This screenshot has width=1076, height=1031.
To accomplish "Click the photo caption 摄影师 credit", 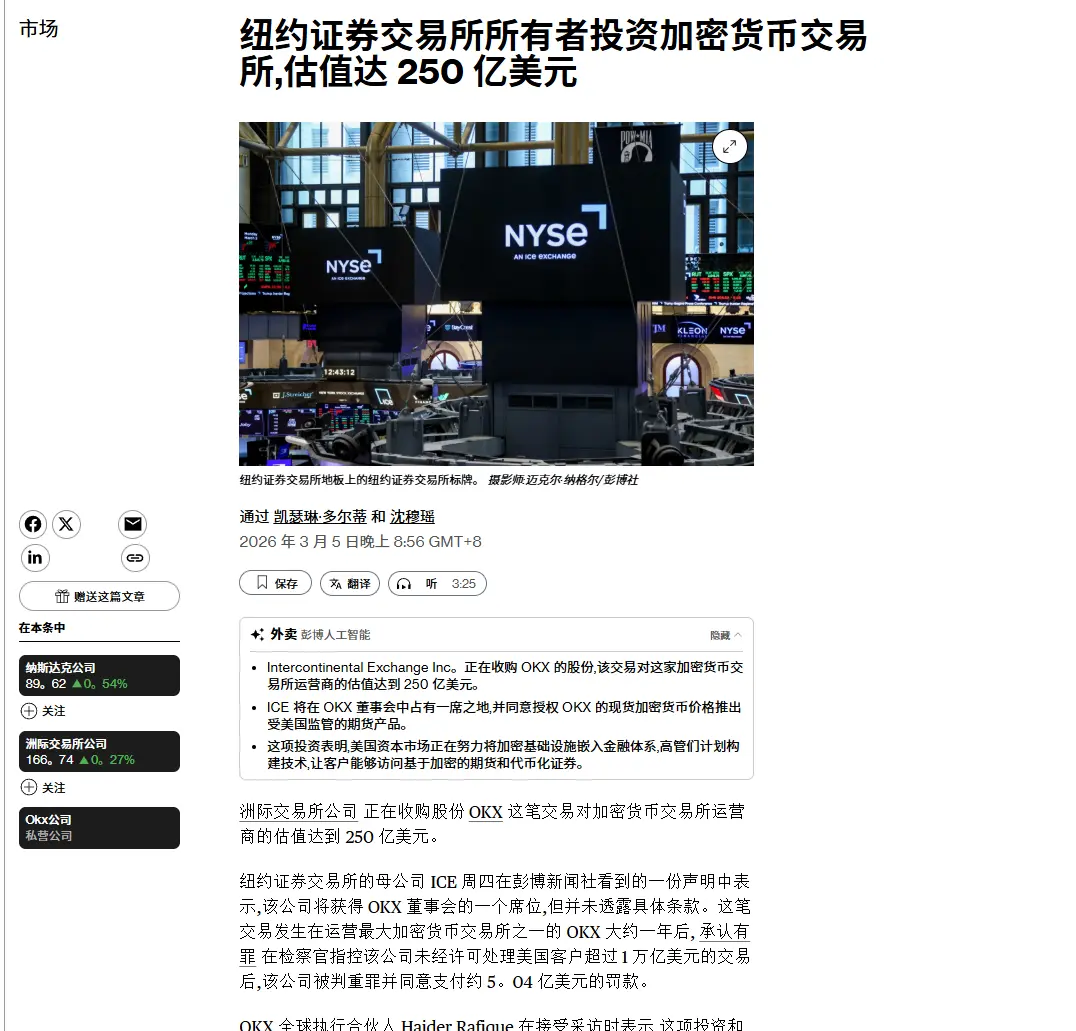I will (x=563, y=480).
